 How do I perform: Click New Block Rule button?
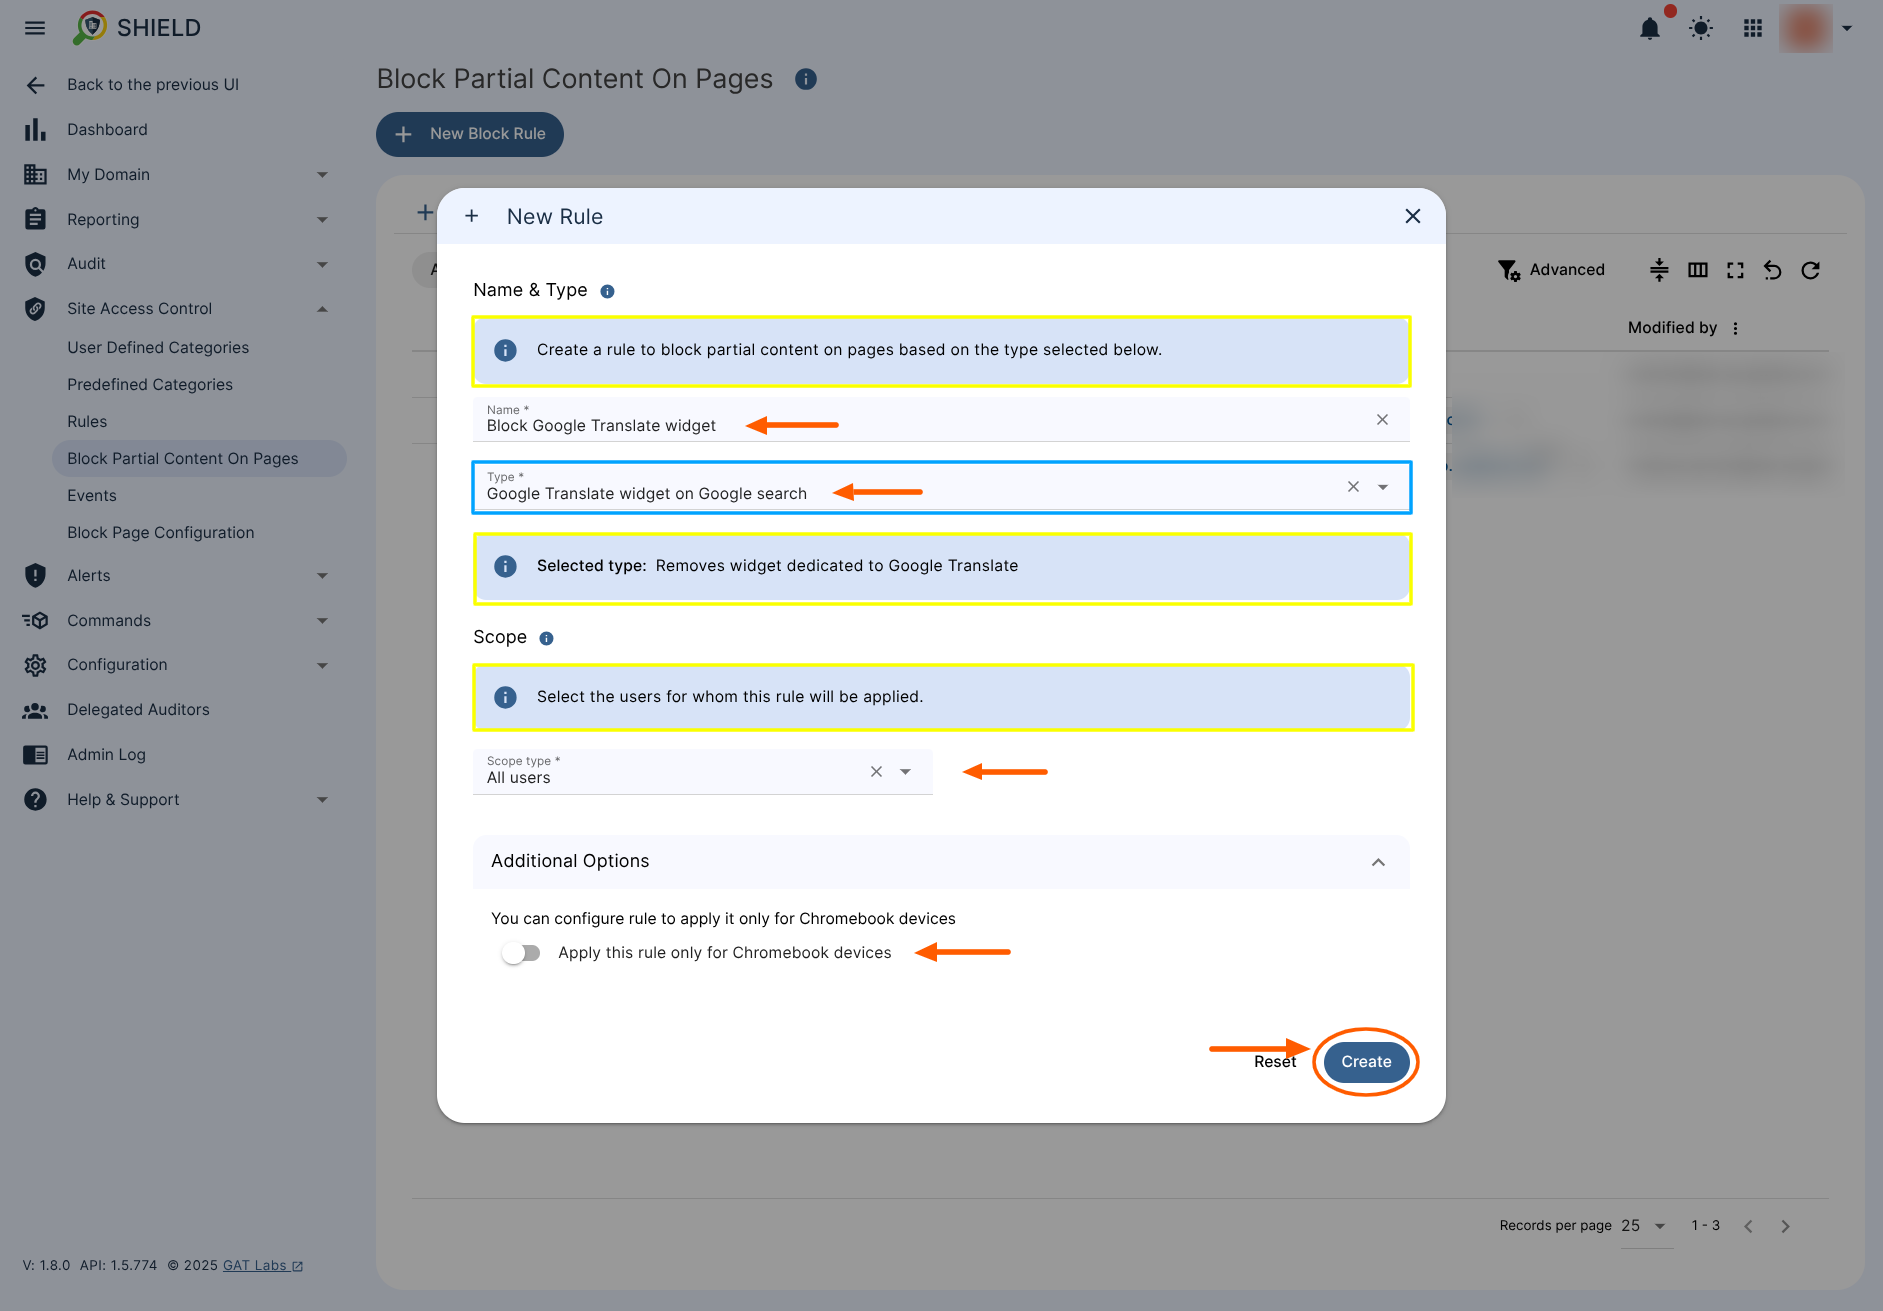click(x=470, y=134)
